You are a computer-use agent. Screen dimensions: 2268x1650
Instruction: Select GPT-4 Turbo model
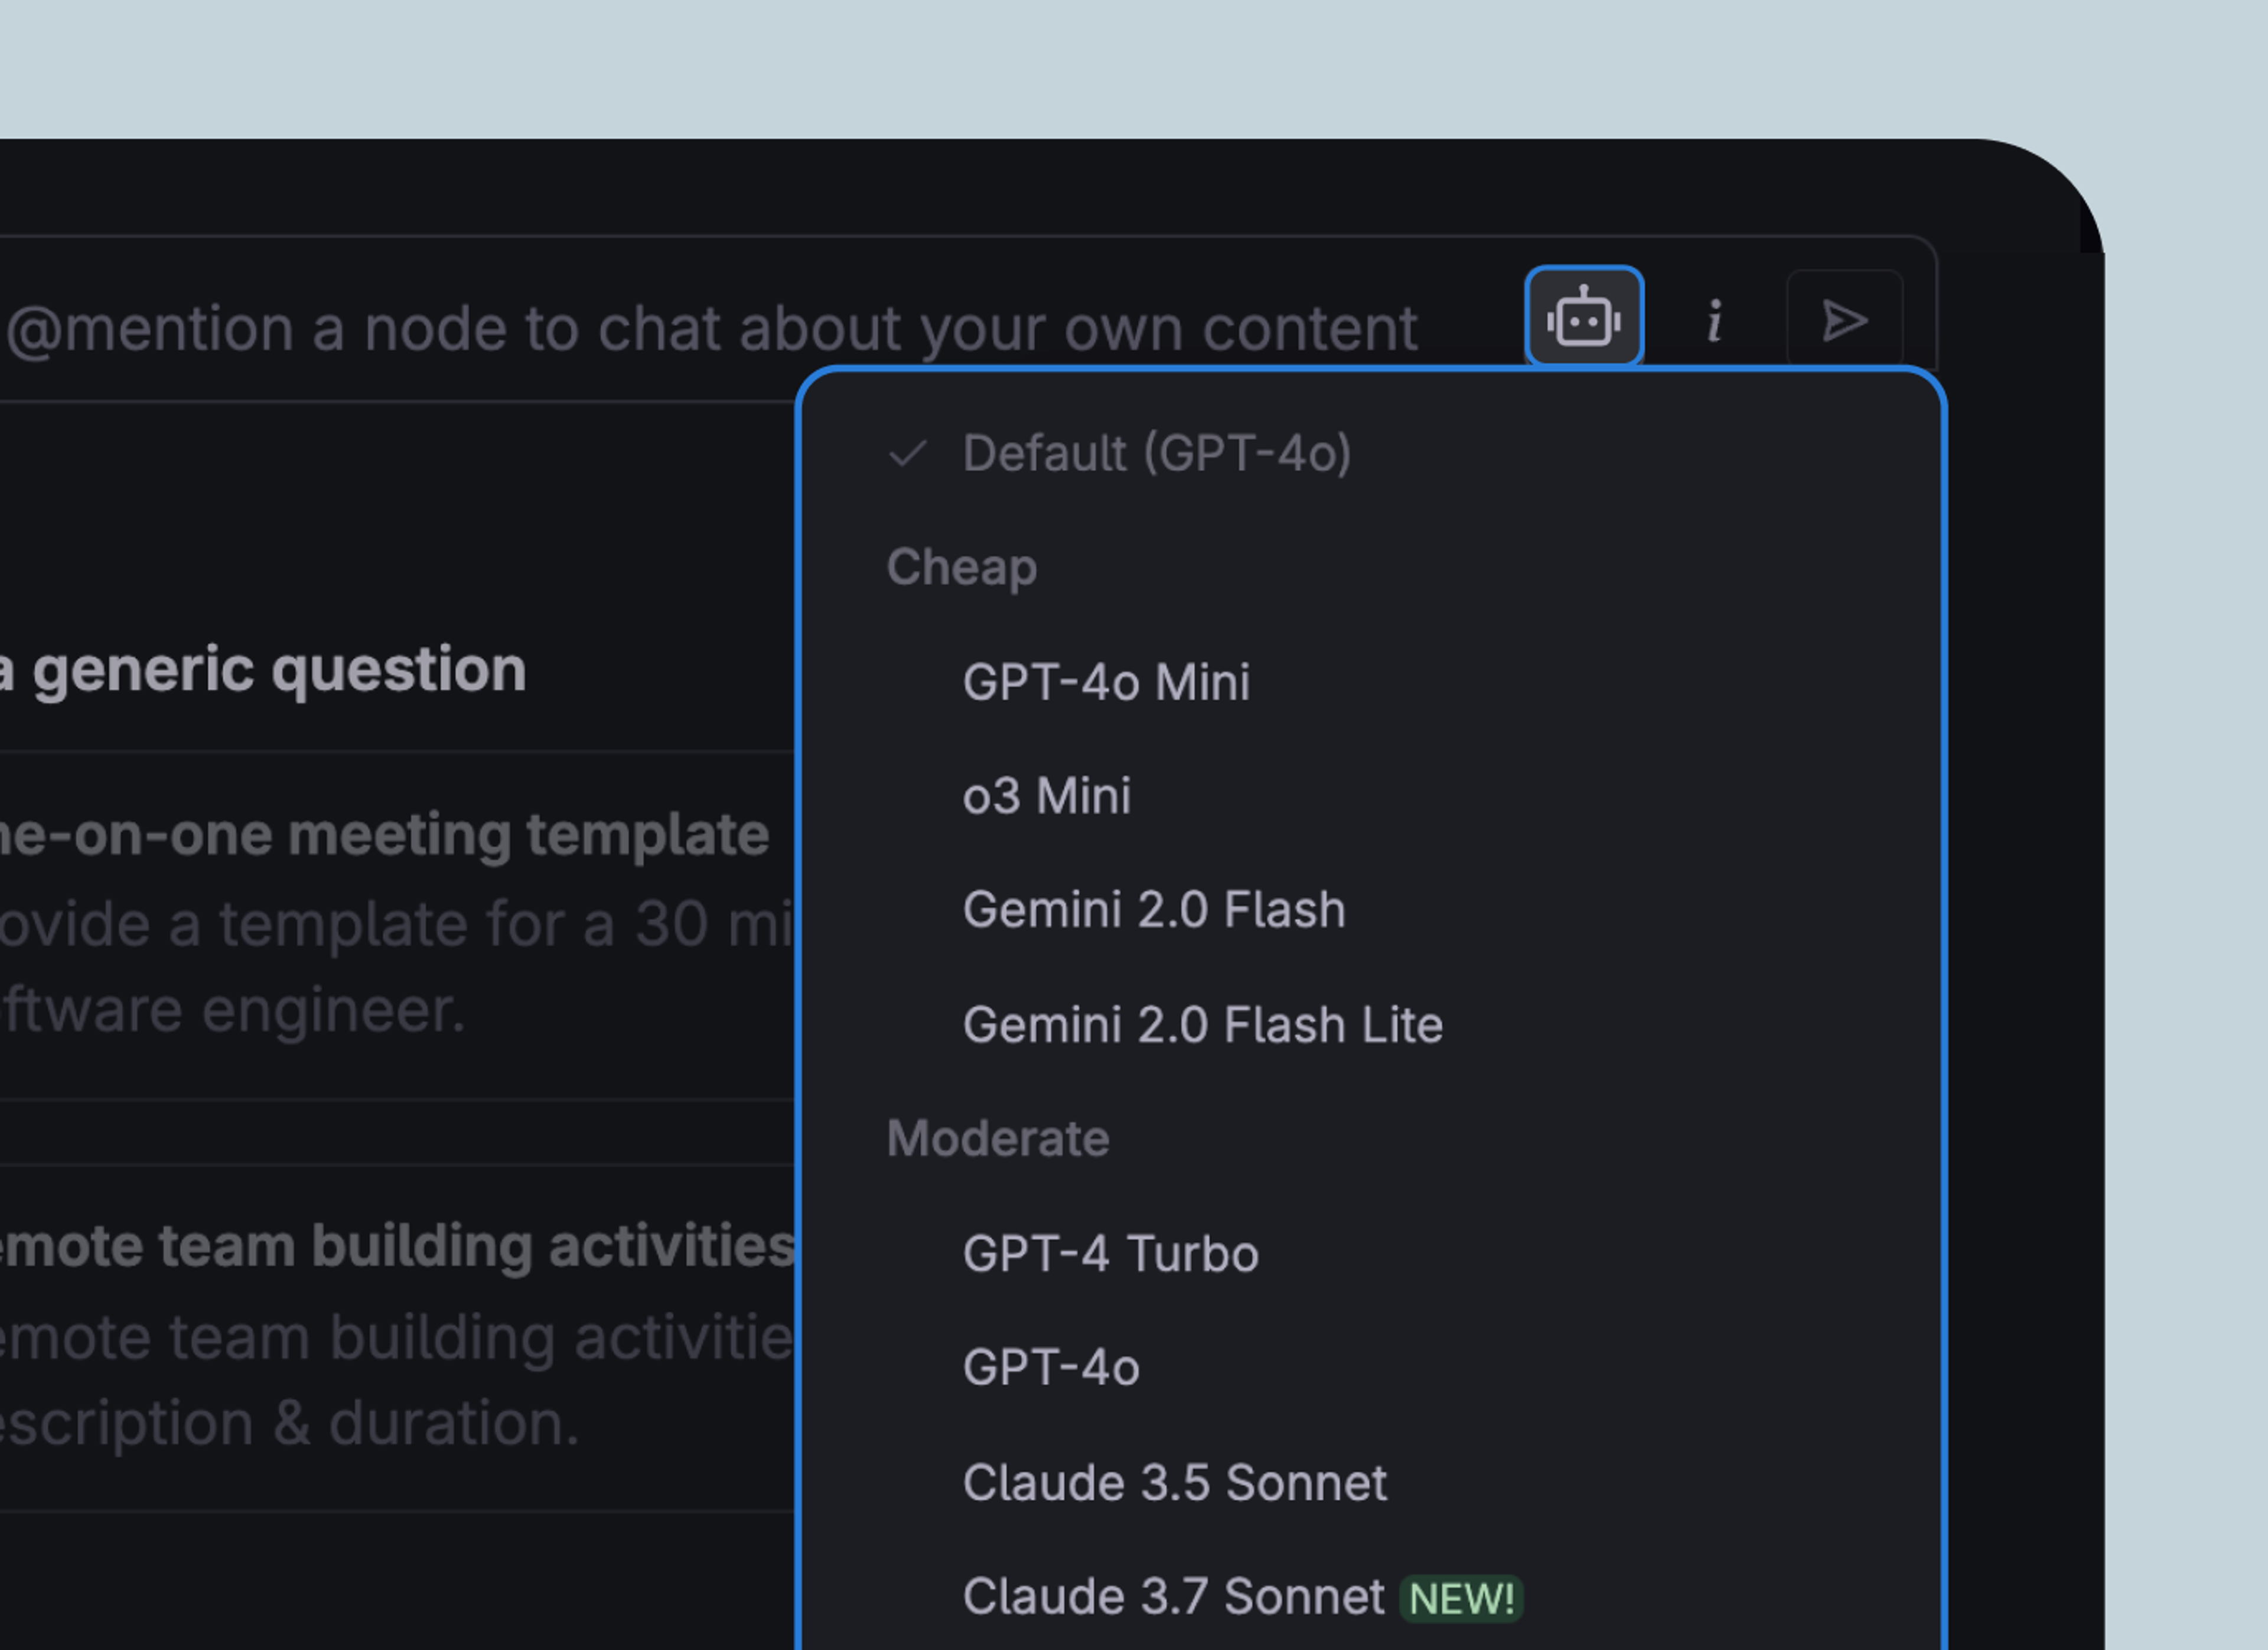tap(1110, 1254)
